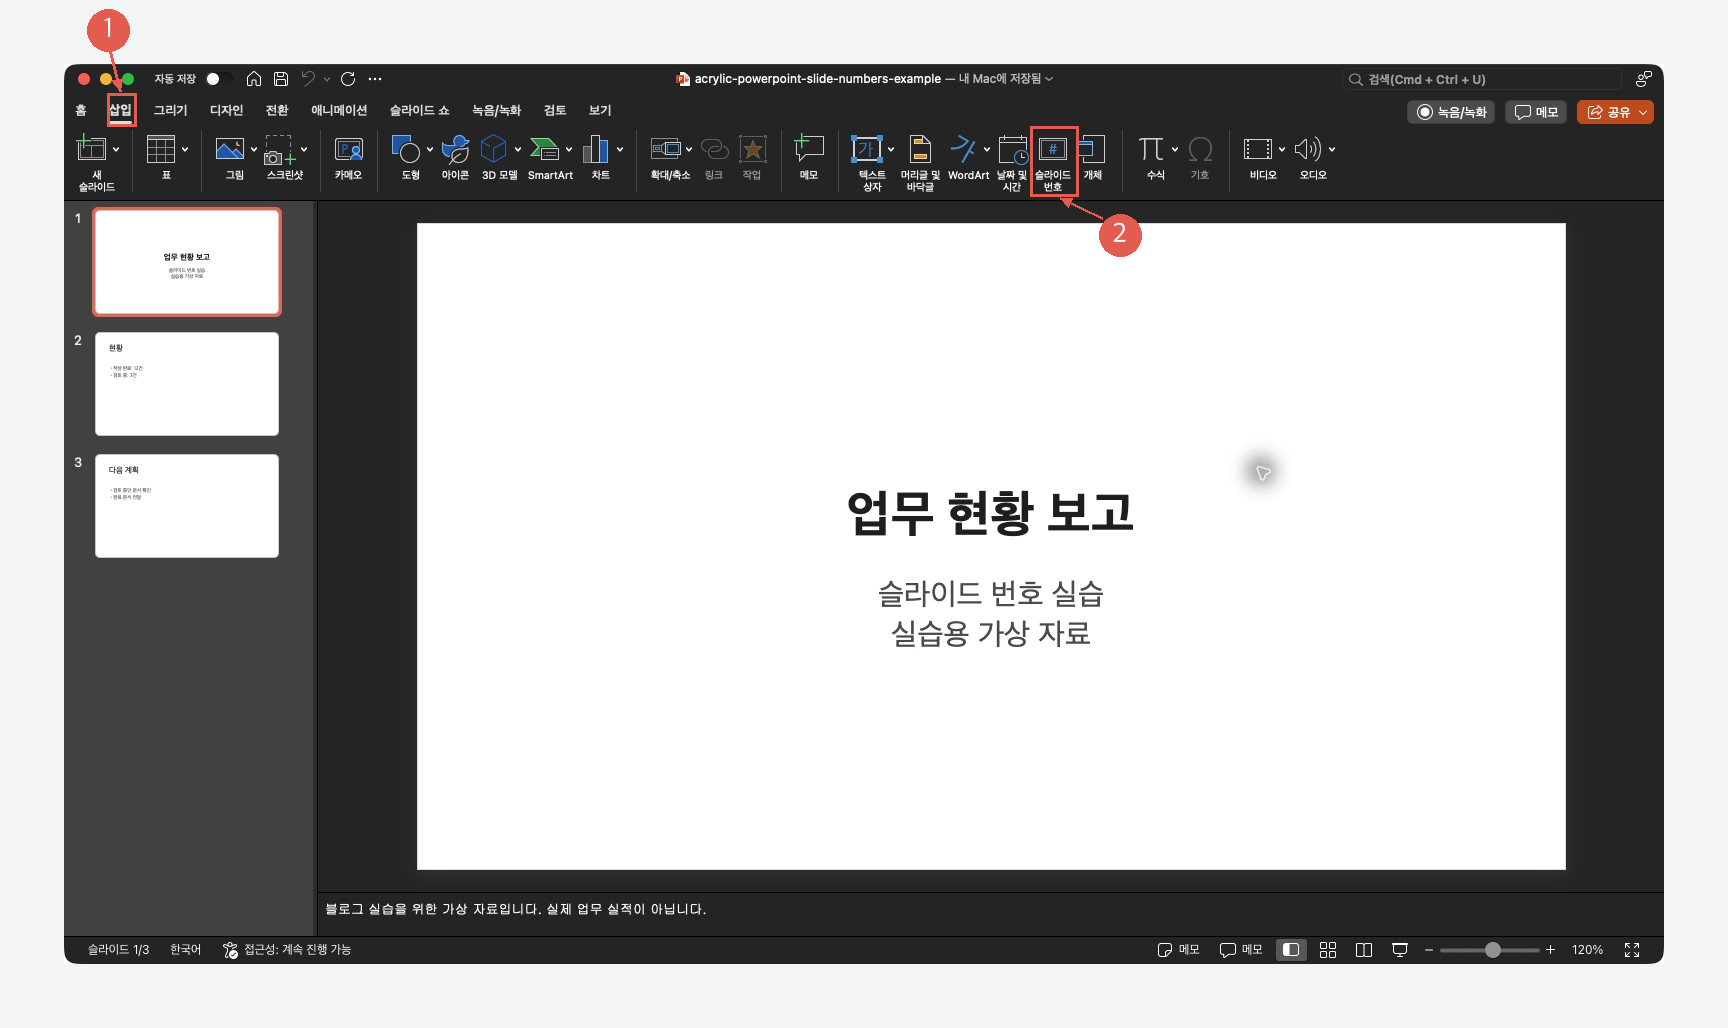Click the 링크 link icon
This screenshot has height=1028, width=1728.
[x=714, y=149]
